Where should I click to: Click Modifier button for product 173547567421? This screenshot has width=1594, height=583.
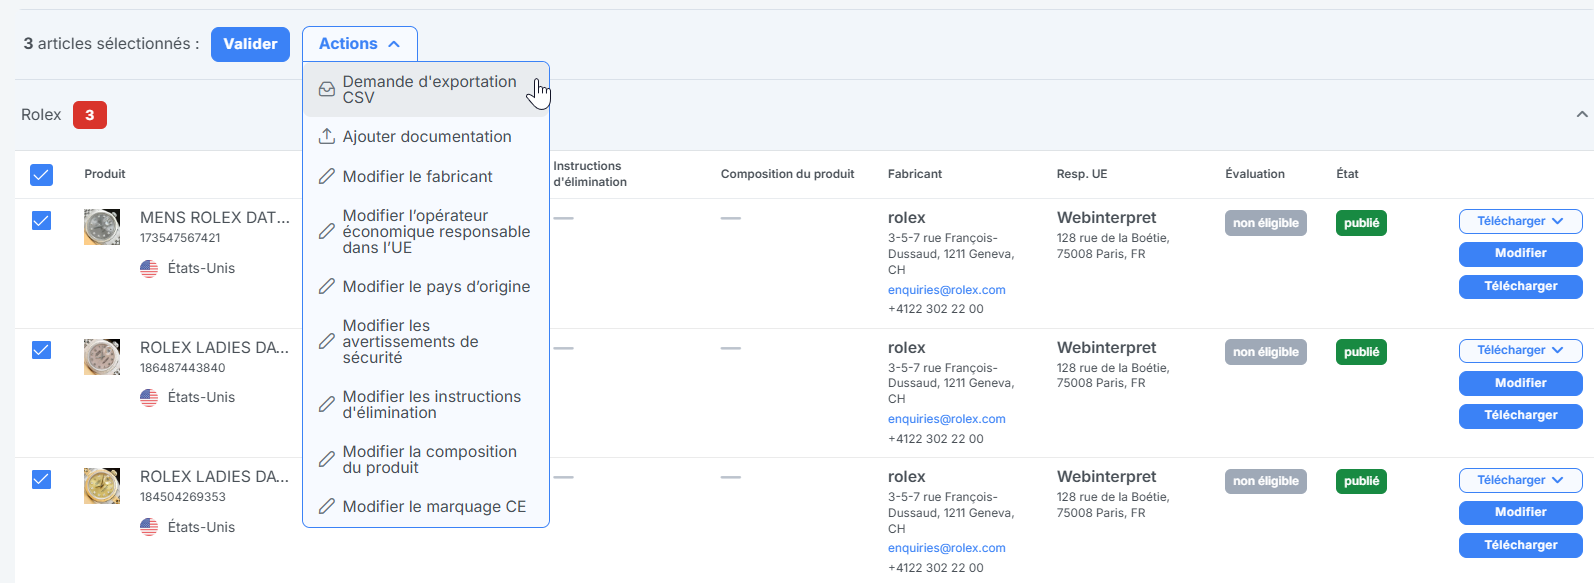coord(1520,254)
